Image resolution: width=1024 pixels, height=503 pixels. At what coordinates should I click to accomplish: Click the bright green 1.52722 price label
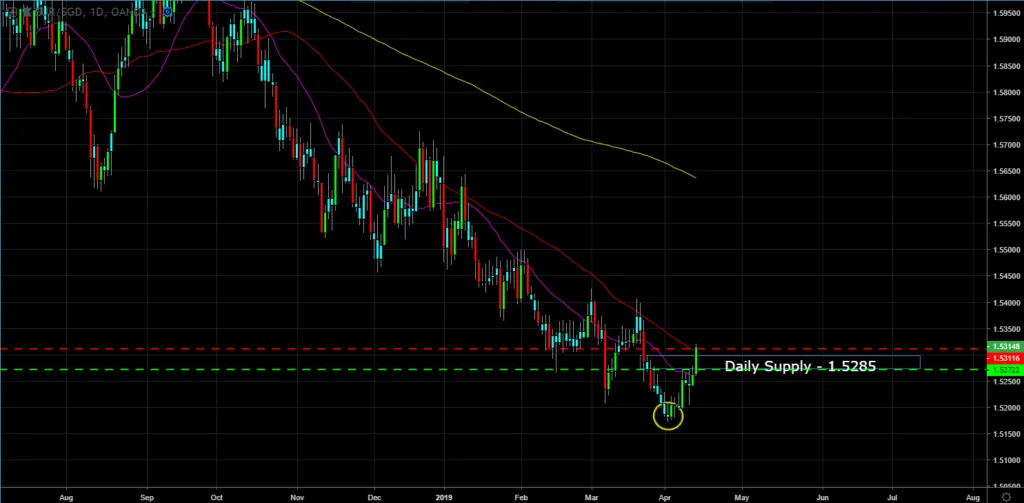(1006, 370)
